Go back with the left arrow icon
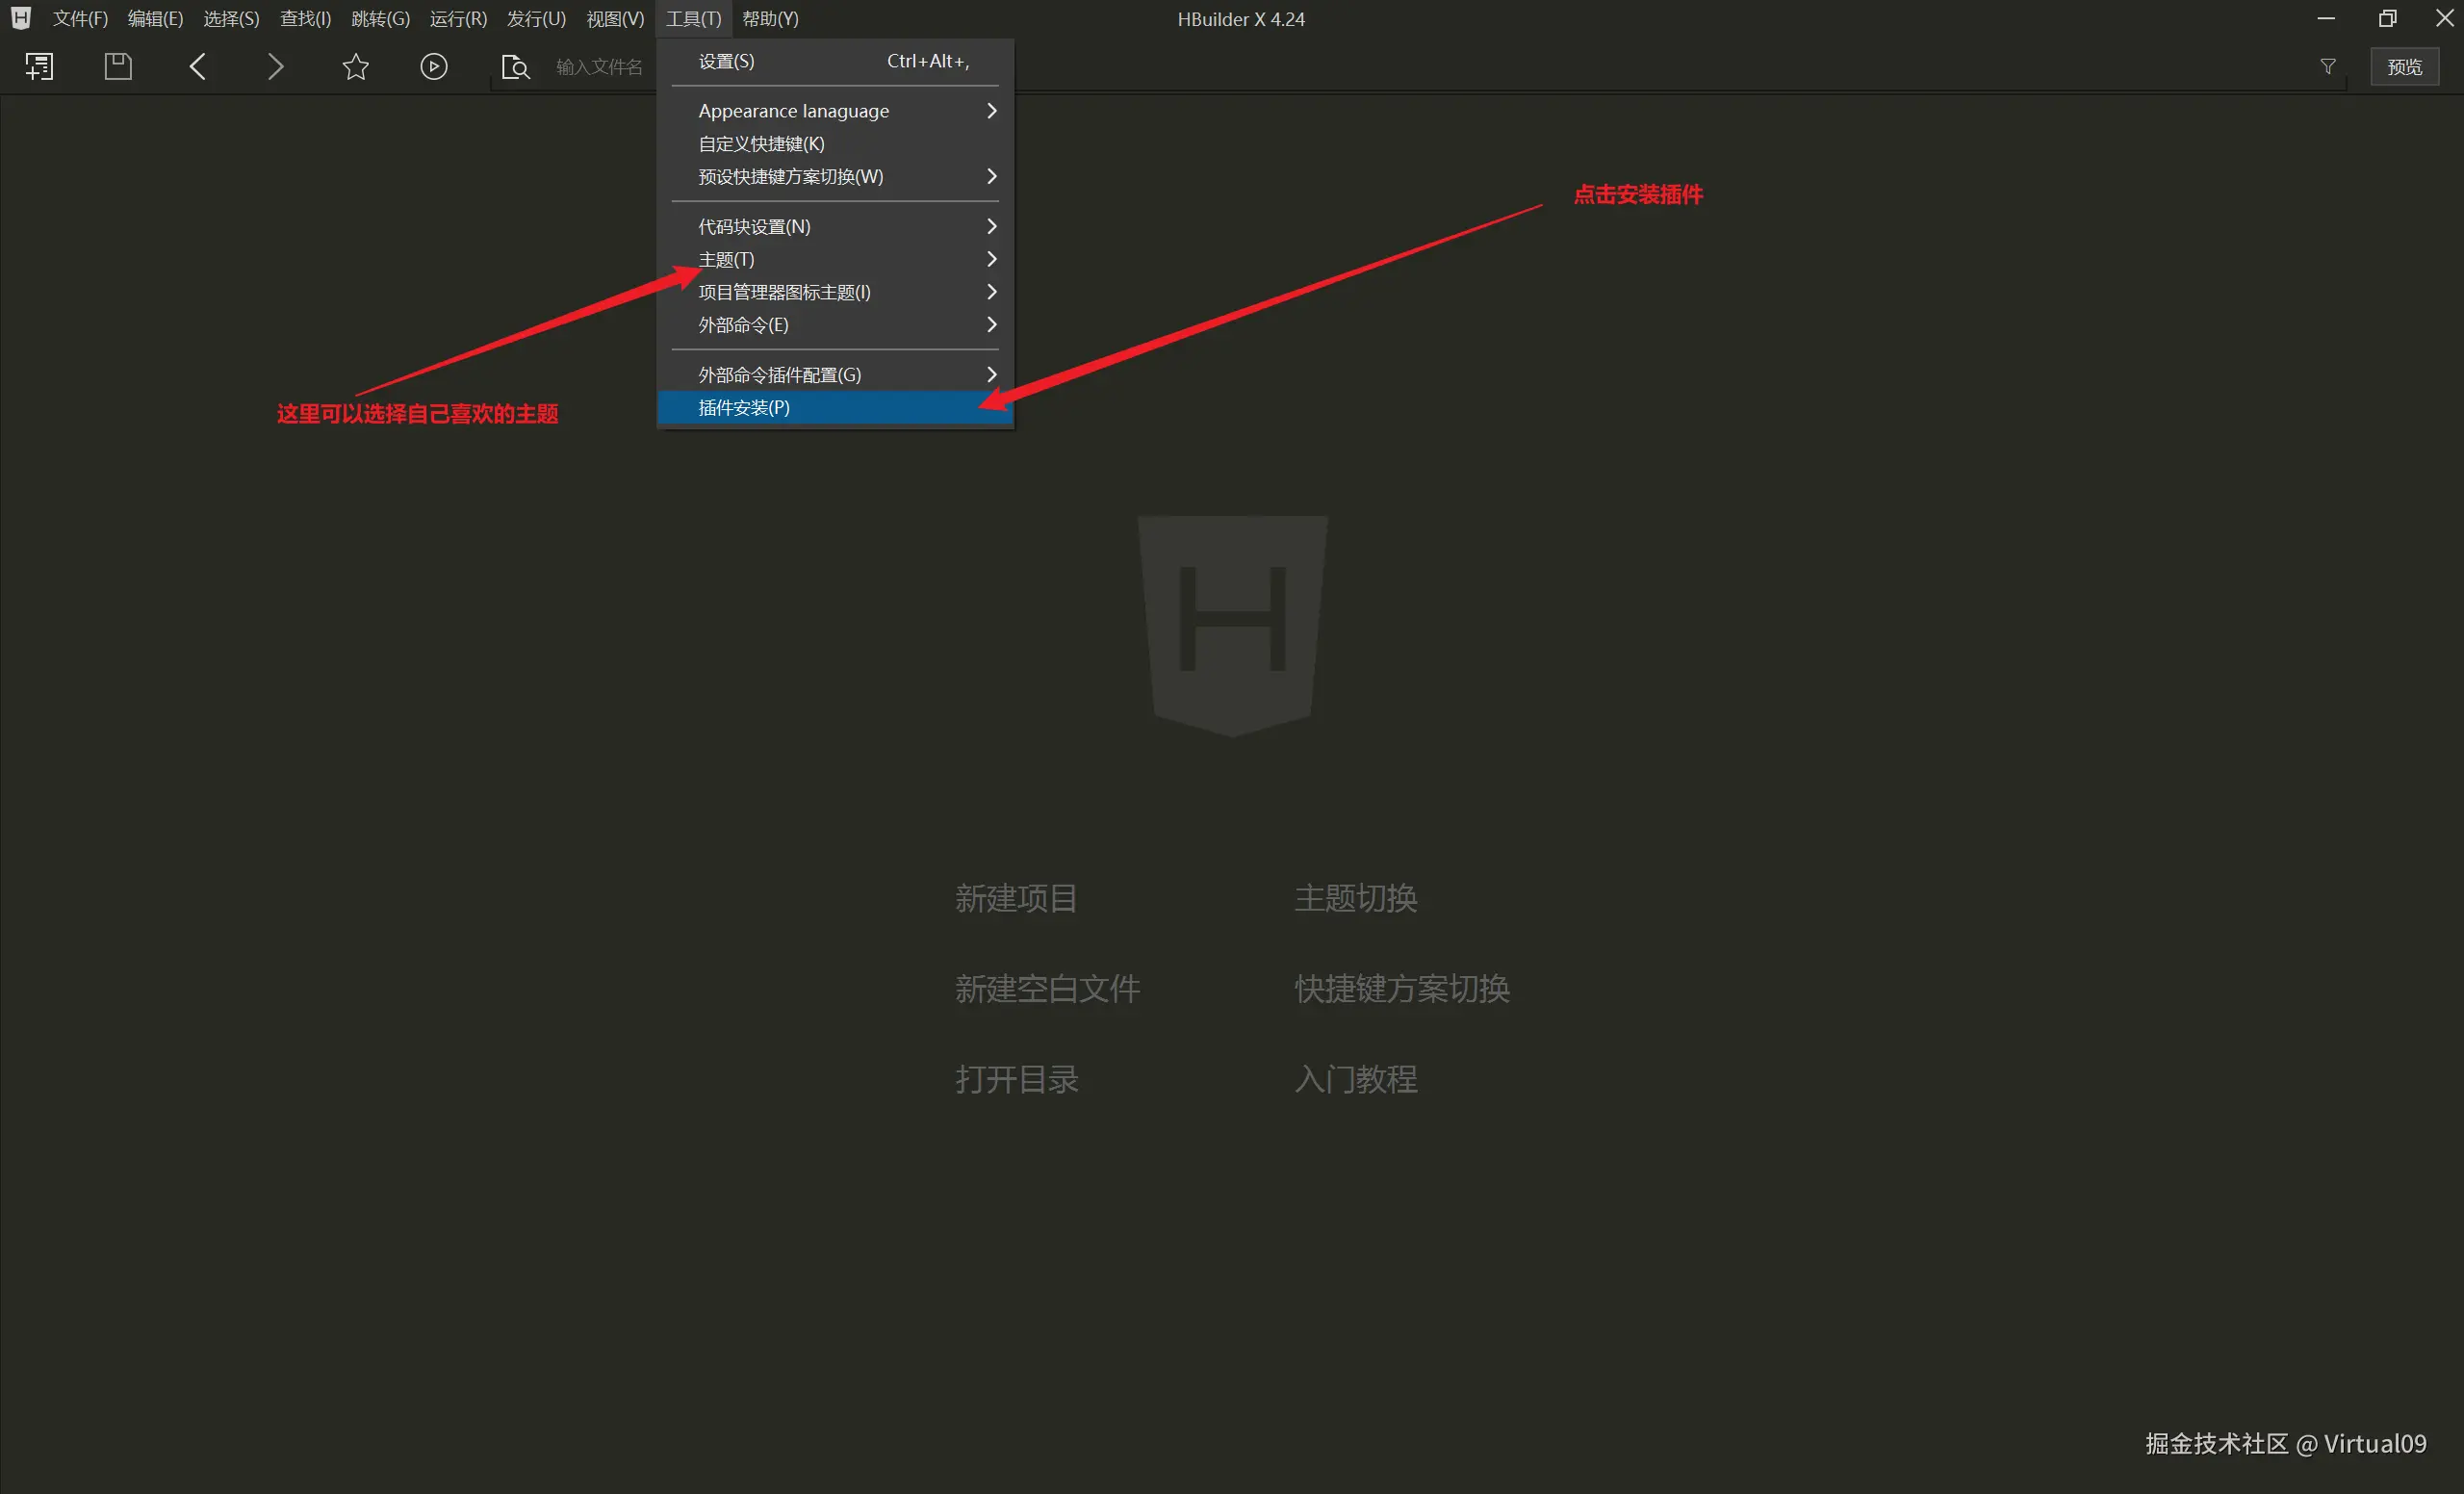 coord(197,67)
